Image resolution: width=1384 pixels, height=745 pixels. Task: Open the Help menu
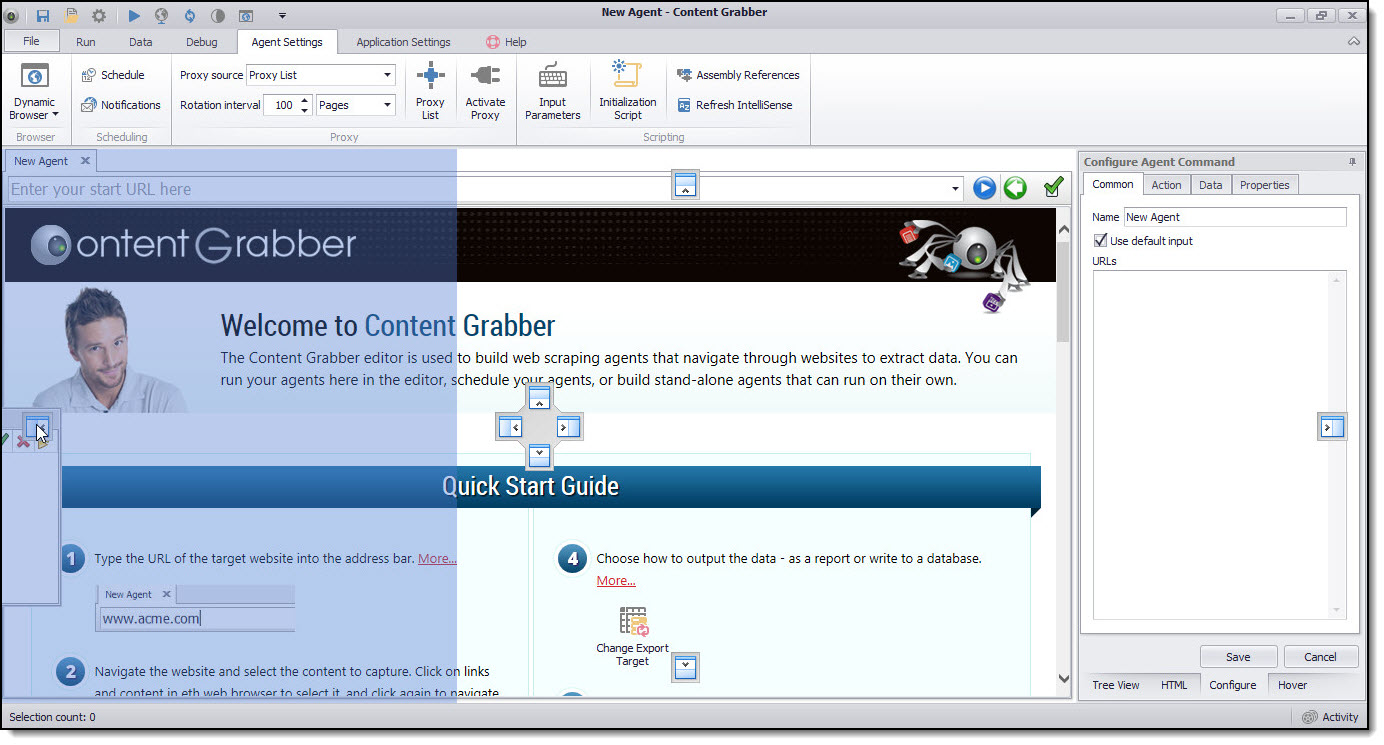pyautogui.click(x=506, y=42)
